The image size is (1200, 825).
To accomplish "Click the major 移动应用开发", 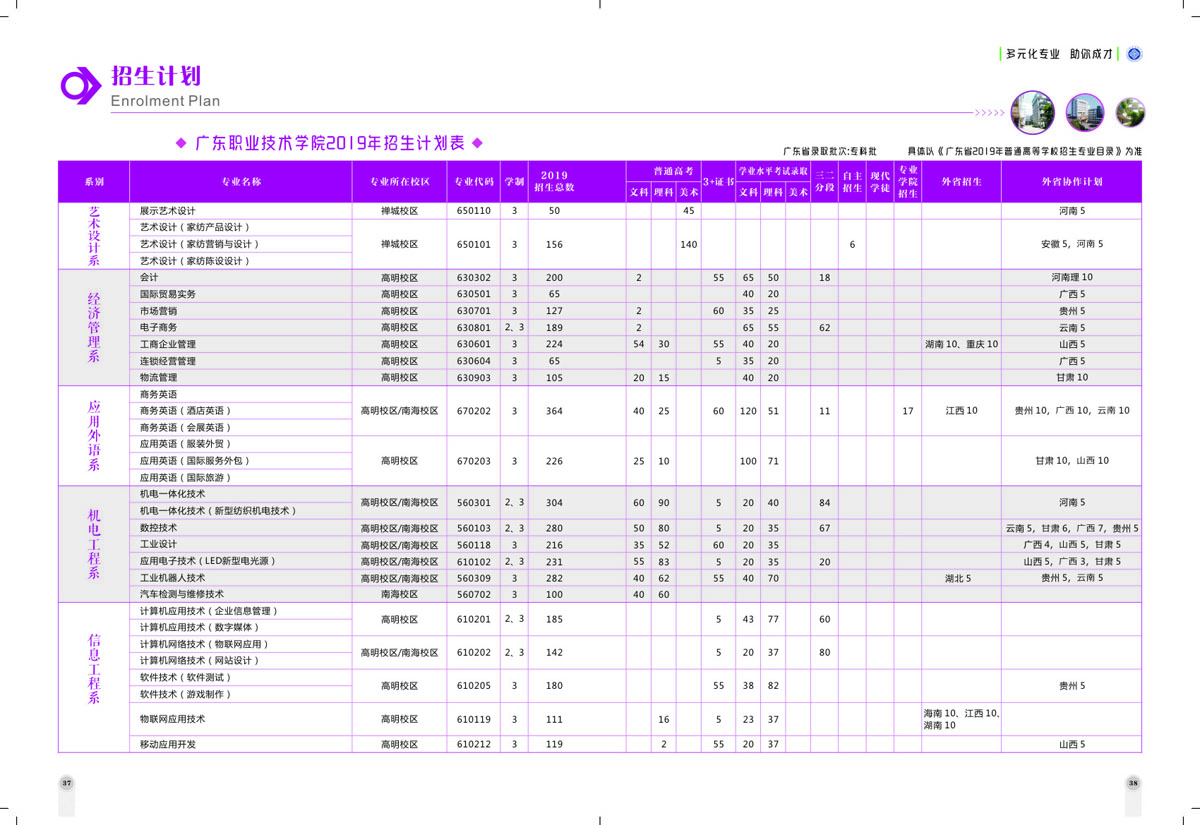I will (168, 744).
